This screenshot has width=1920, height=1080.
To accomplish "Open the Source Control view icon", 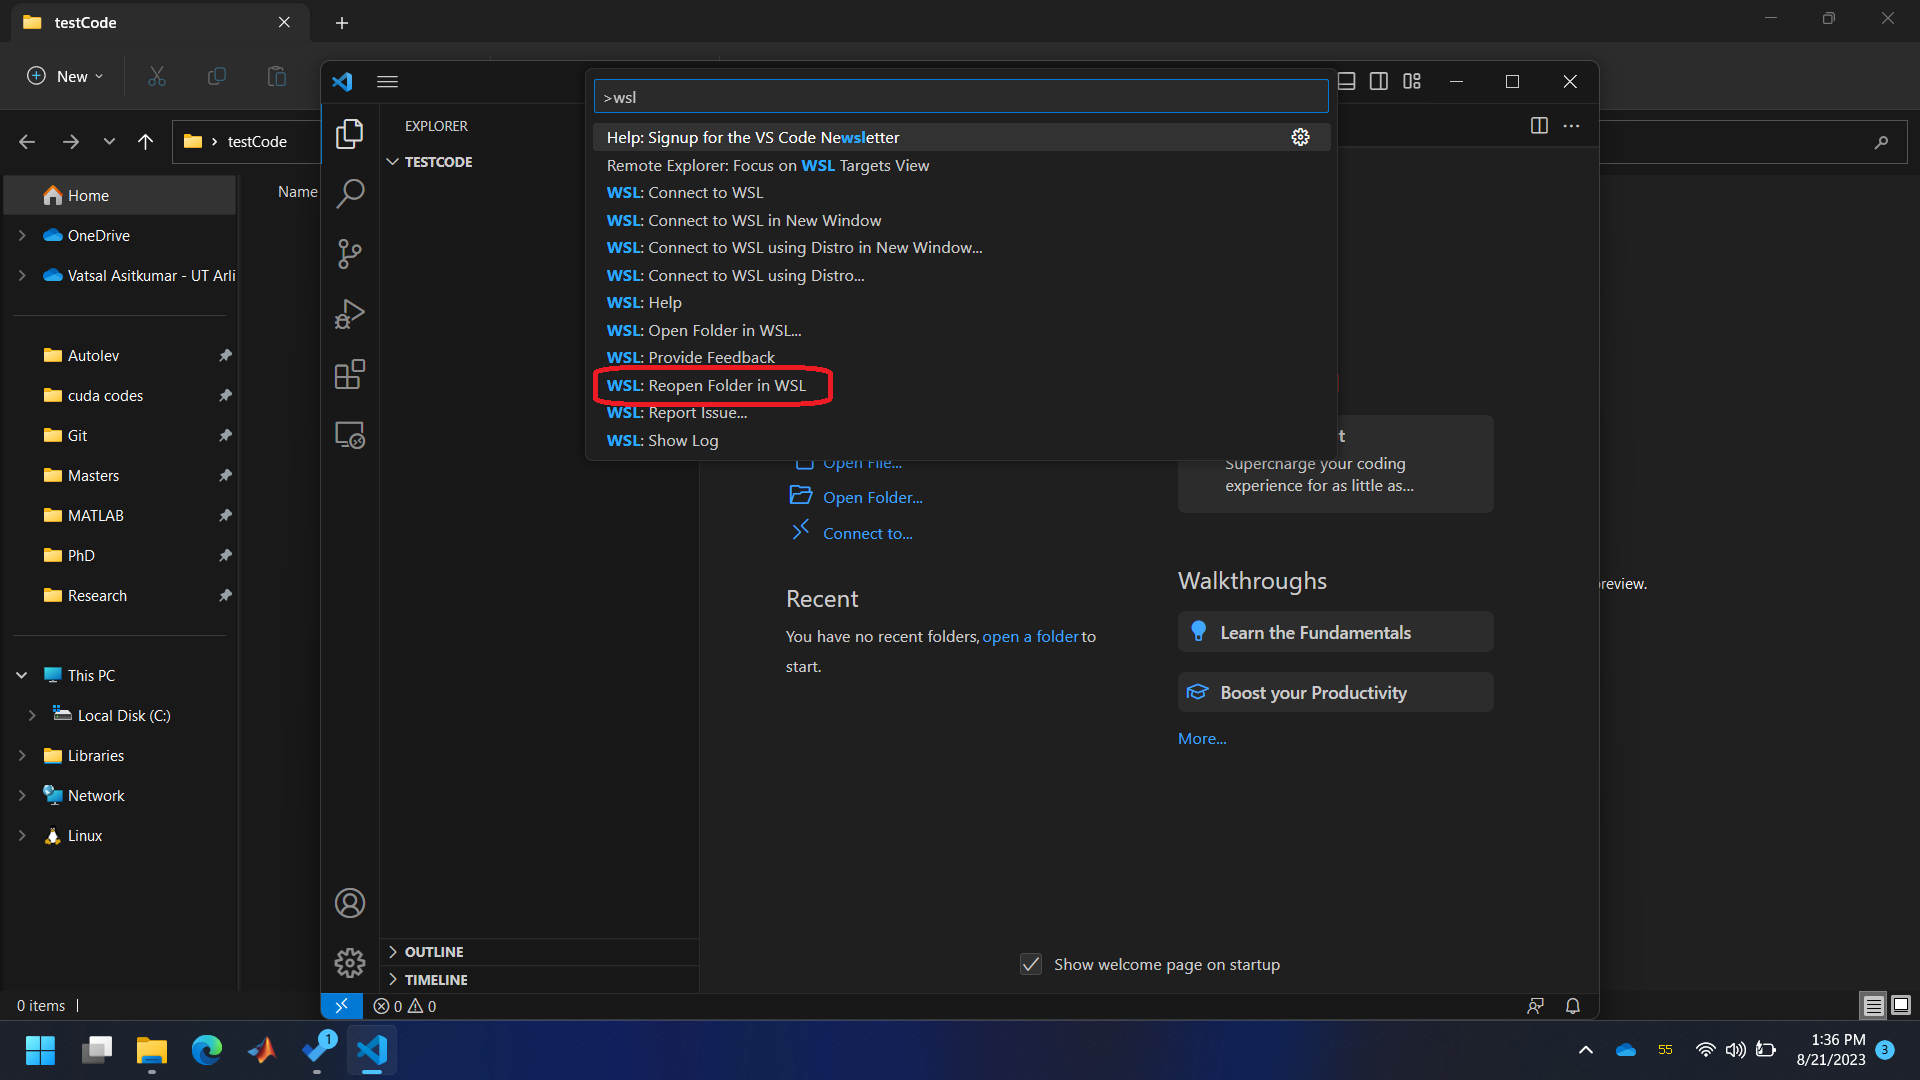I will pyautogui.click(x=349, y=254).
